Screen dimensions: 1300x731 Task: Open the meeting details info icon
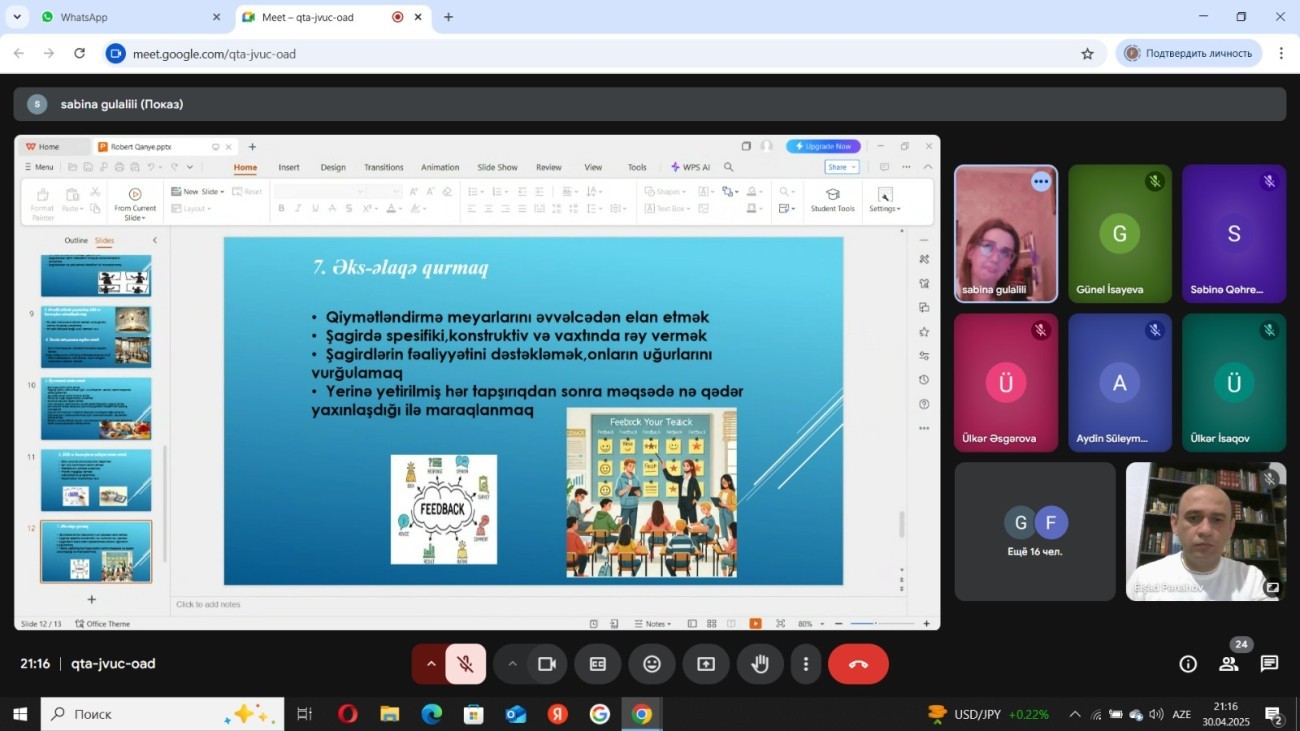tap(1188, 664)
